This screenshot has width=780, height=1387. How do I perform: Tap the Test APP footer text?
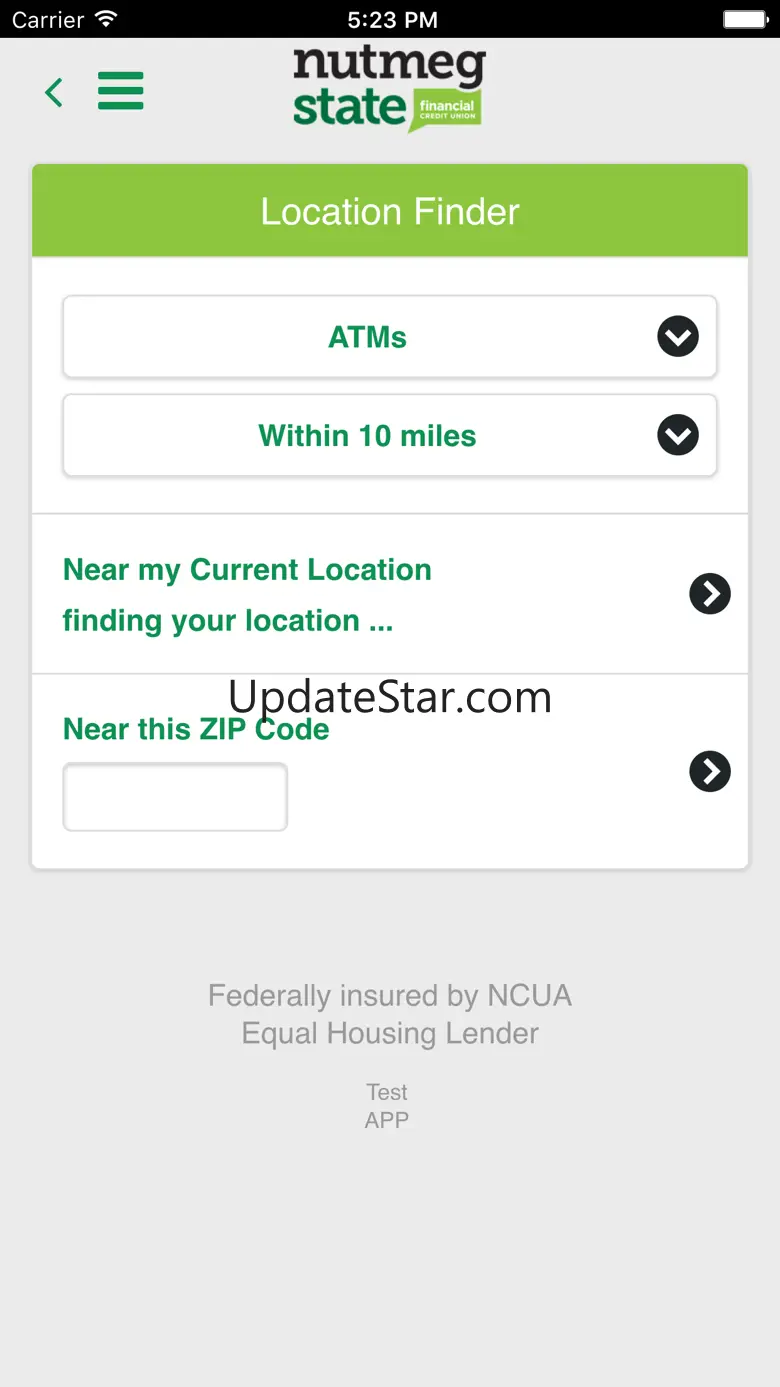(387, 1106)
